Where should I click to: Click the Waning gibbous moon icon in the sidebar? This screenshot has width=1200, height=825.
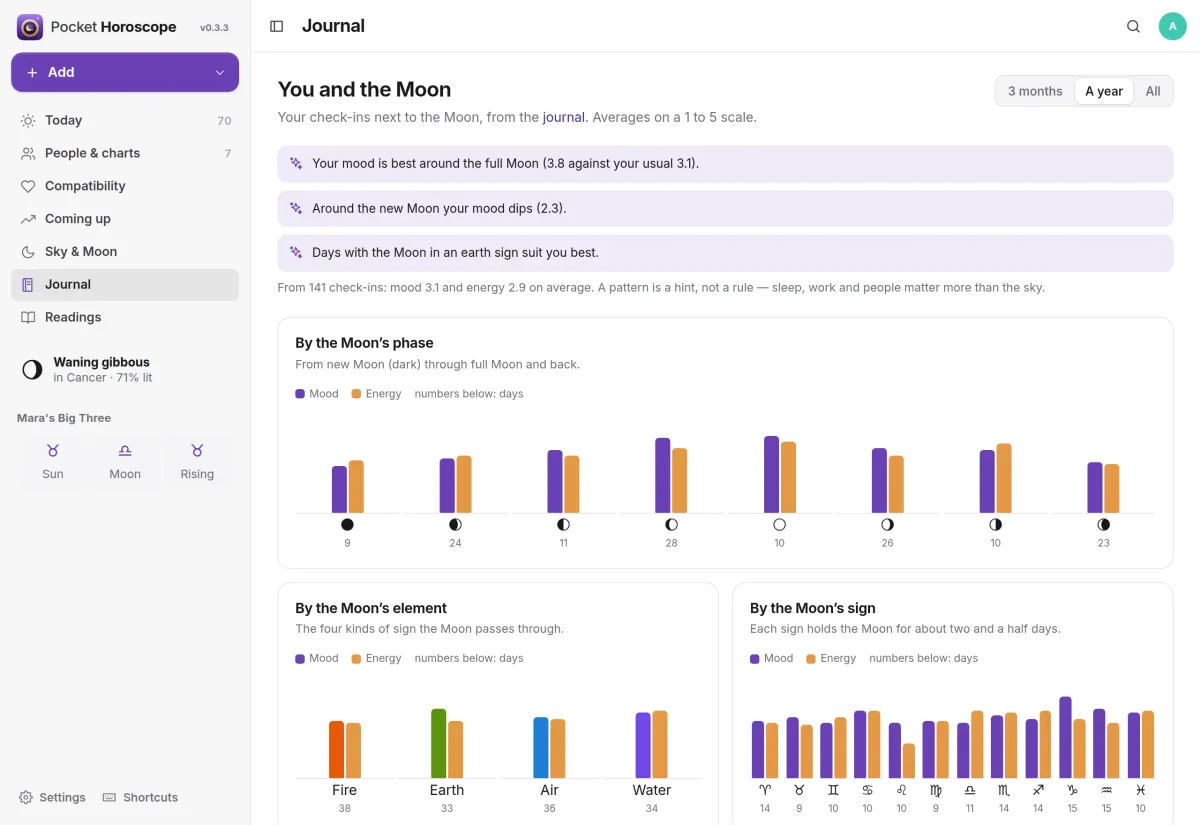(x=33, y=370)
